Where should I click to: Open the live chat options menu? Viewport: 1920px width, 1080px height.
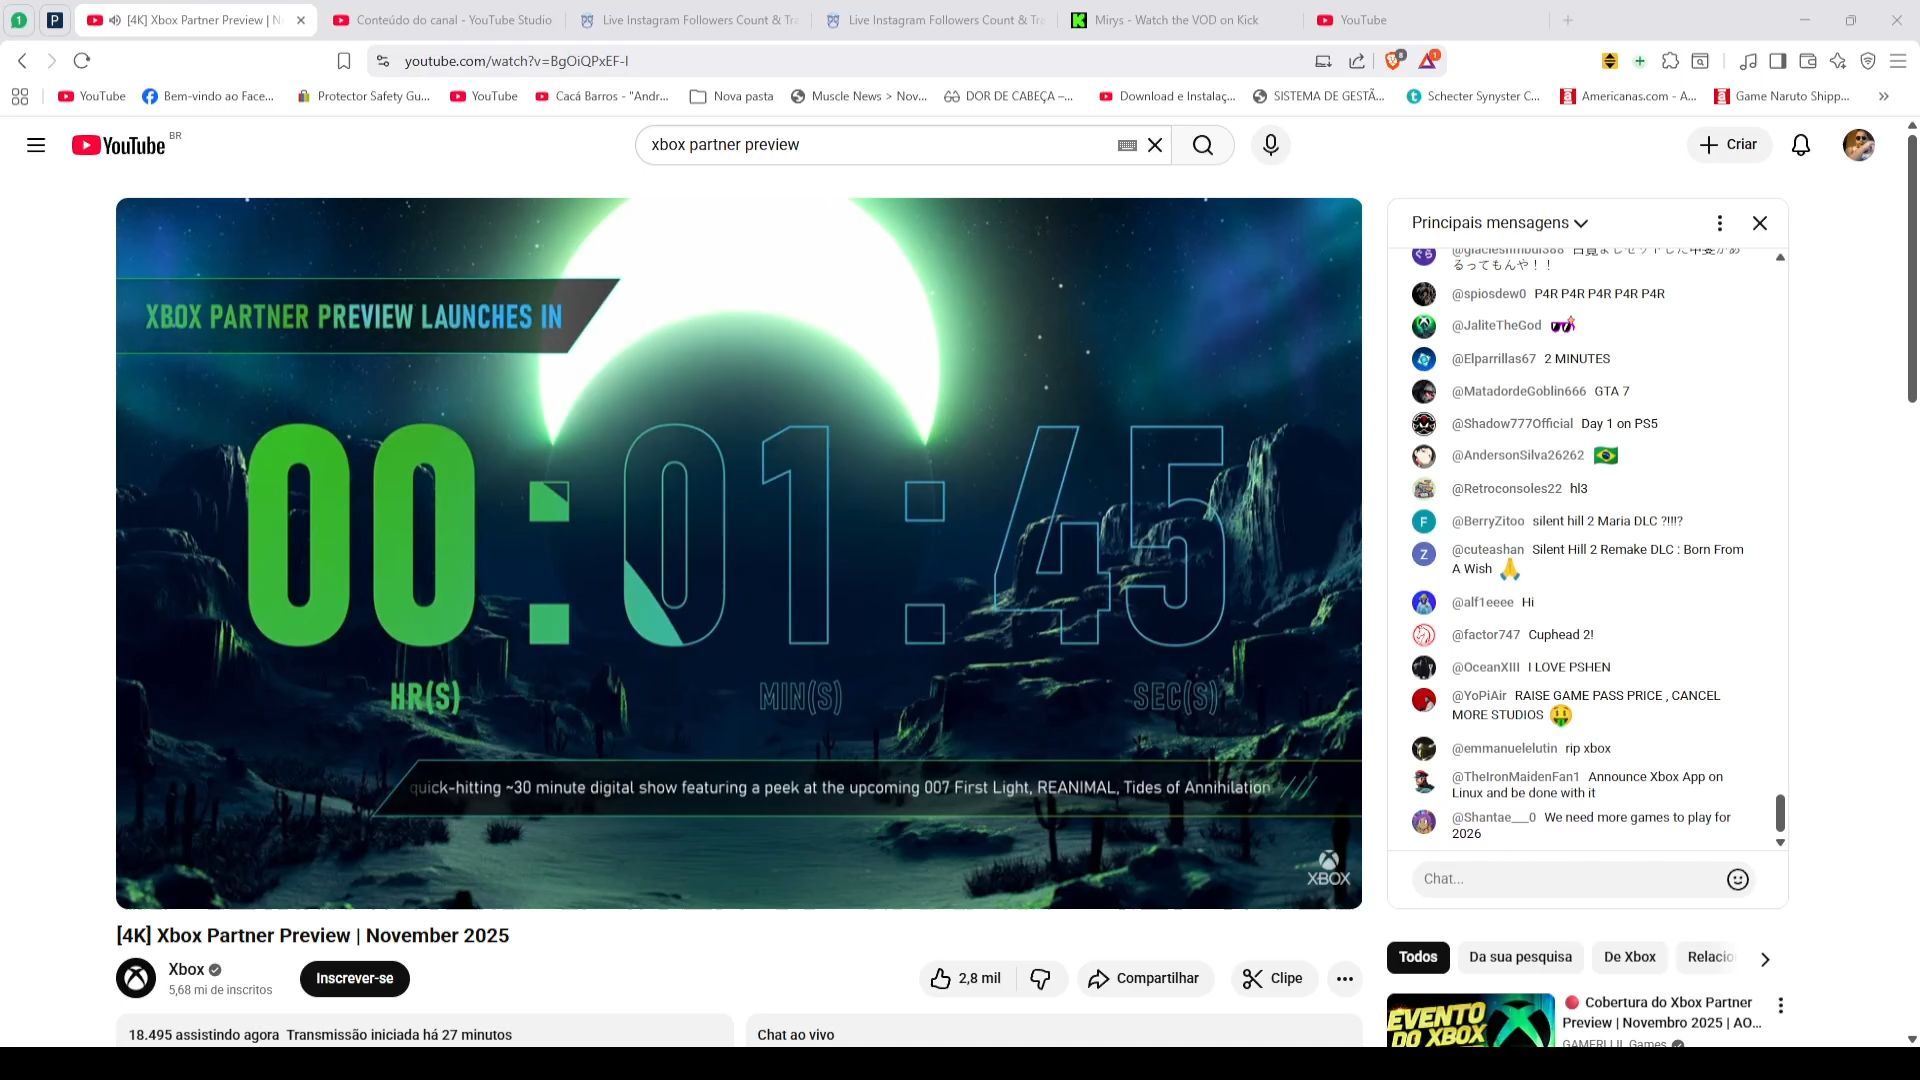point(1719,223)
